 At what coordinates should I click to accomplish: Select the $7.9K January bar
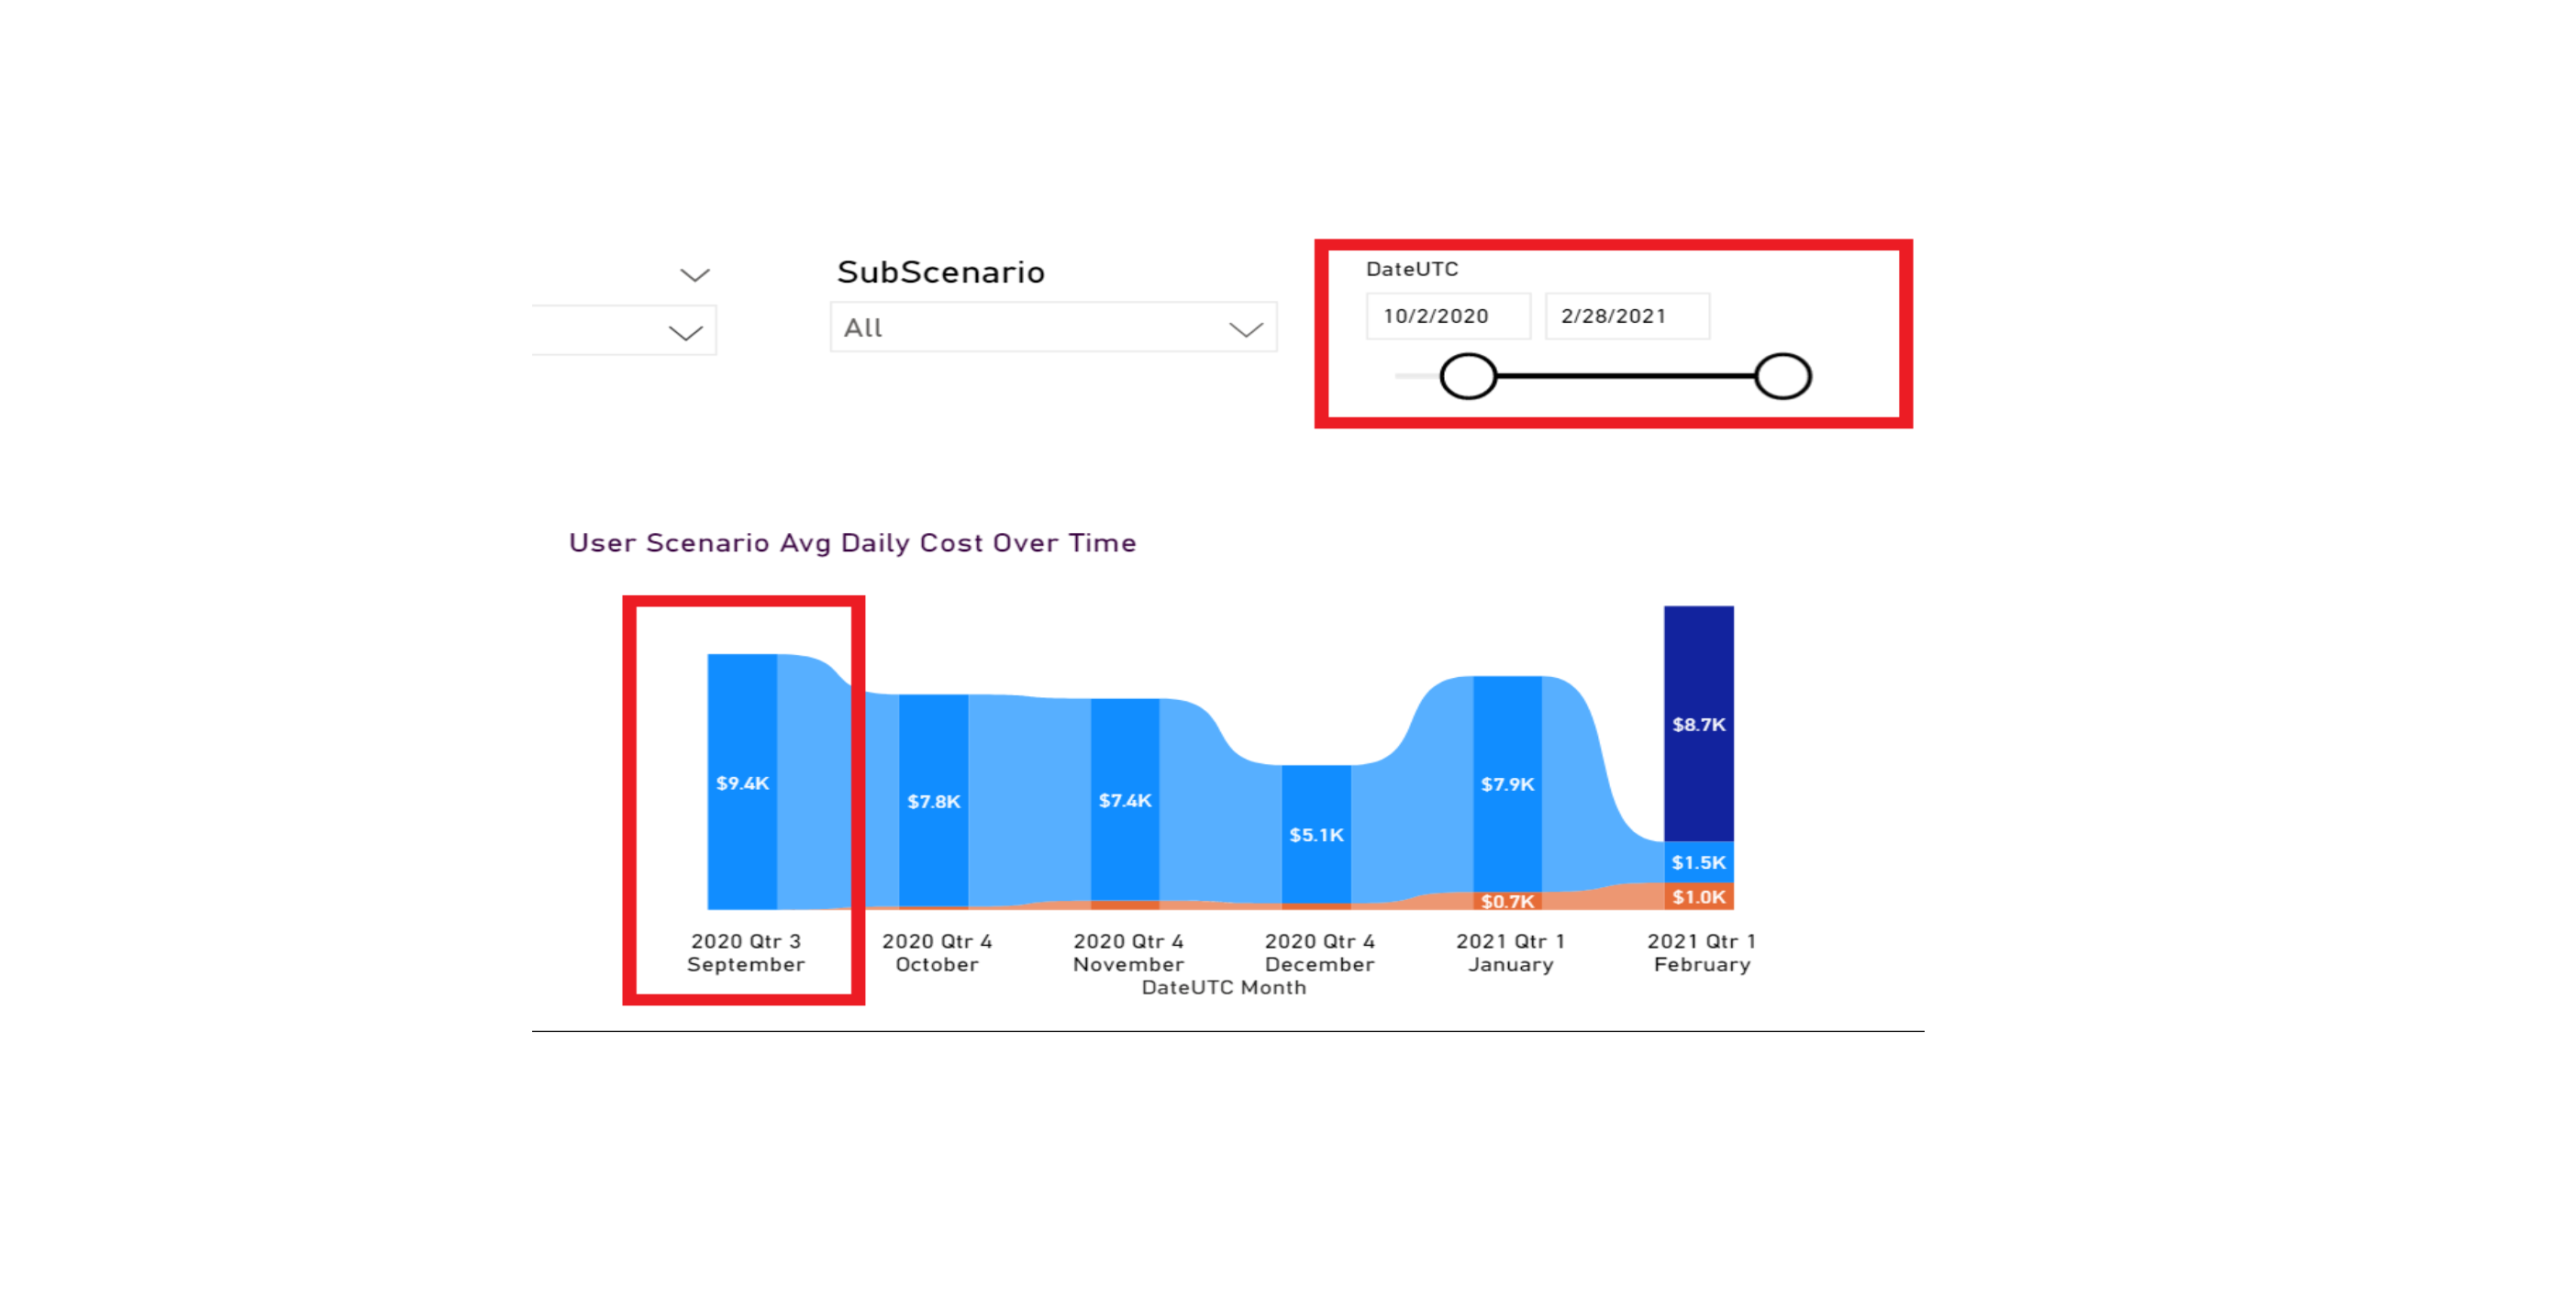1507,784
